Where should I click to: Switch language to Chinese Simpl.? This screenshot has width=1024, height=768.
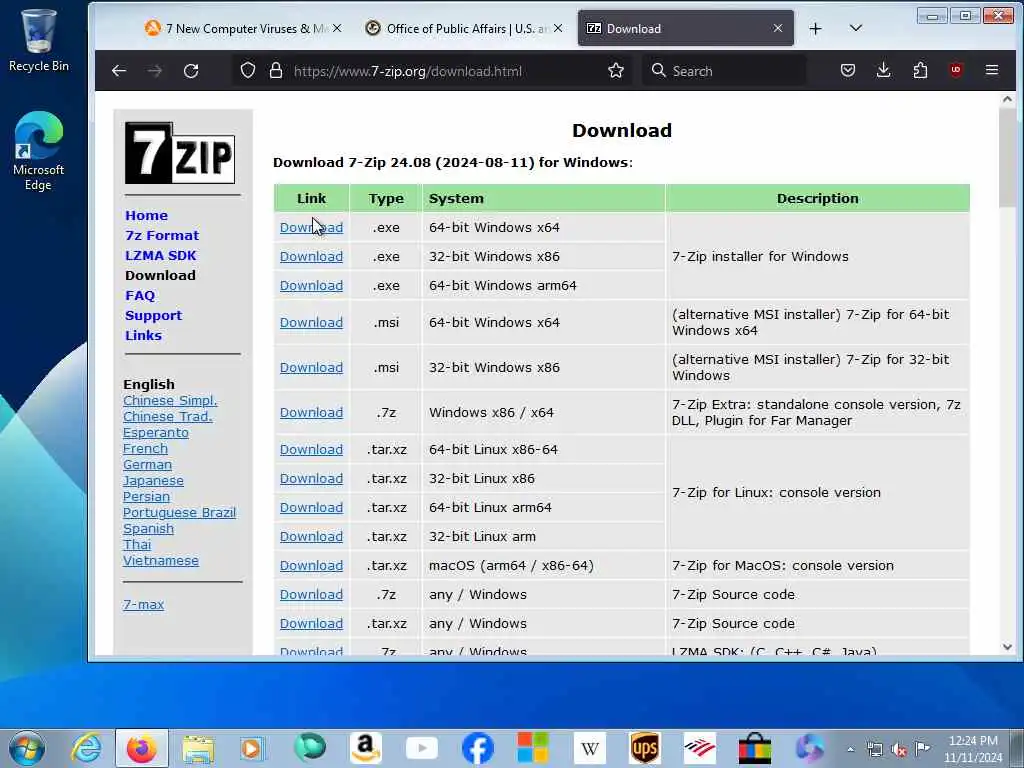(170, 400)
